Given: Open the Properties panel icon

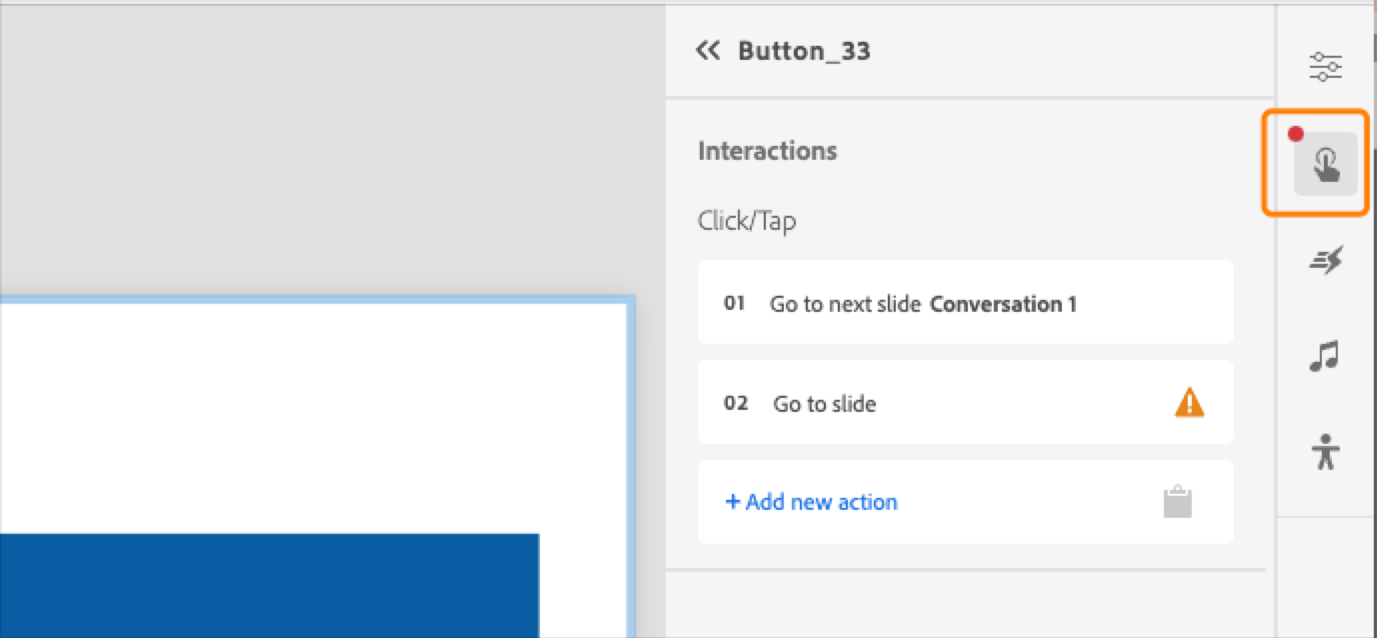Looking at the screenshot, I should tap(1324, 66).
